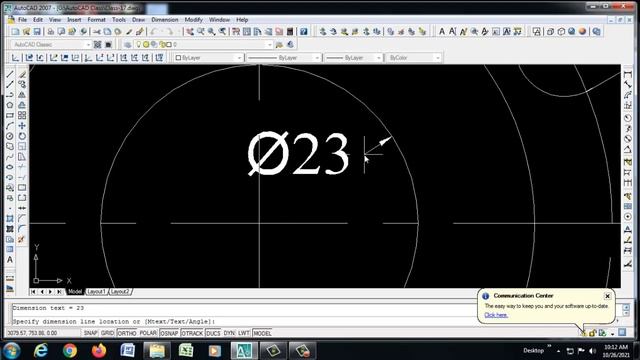Select the Ellipse draw tool
The image size is (640, 360).
coord(10,167)
